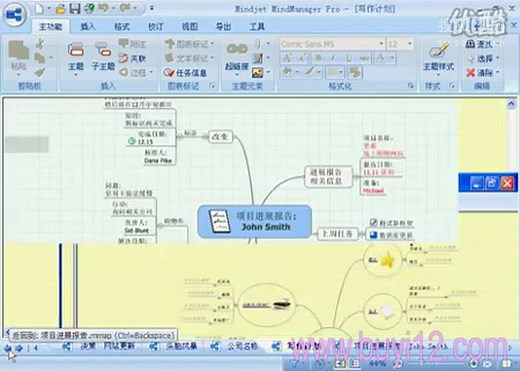Switch to the 视图 ribbon tab
The height and width of the screenshot is (371, 520).
pyautogui.click(x=189, y=27)
